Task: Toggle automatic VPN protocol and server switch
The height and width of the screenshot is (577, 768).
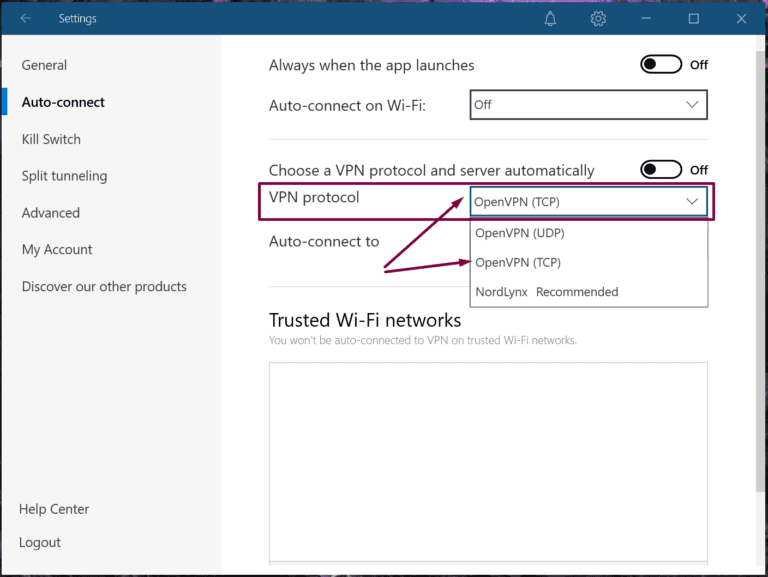Action: click(x=661, y=170)
